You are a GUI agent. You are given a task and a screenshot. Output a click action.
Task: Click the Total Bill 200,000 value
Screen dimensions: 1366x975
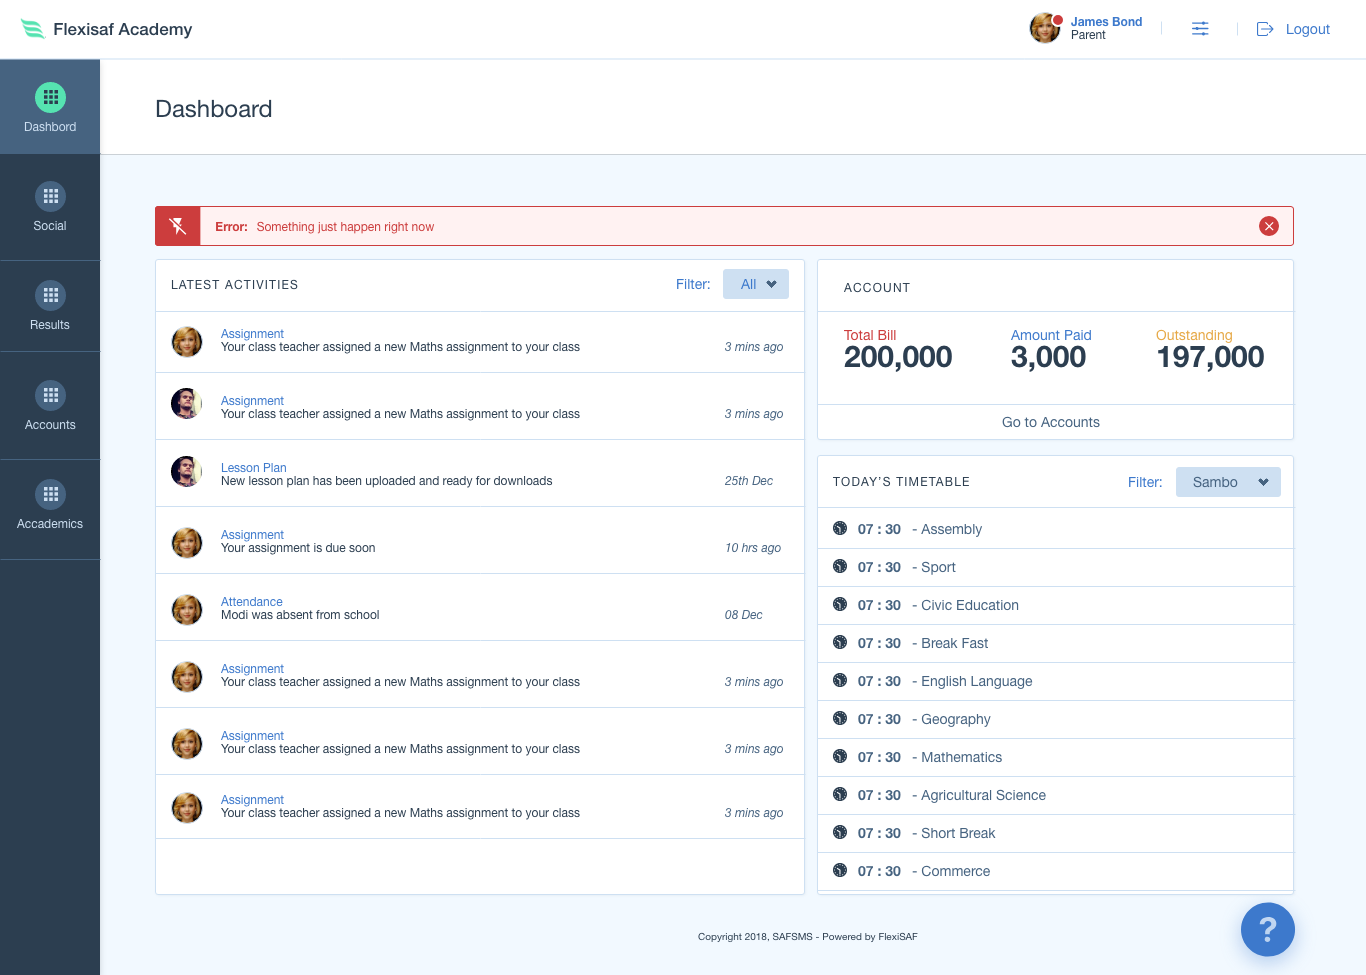(898, 357)
